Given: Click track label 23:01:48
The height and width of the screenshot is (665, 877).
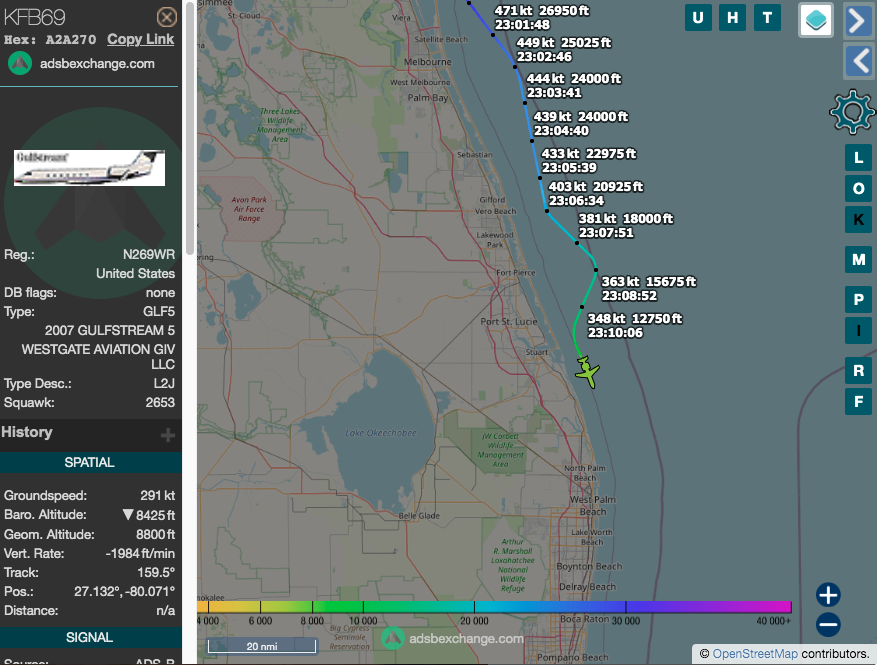Looking at the screenshot, I should click(x=522, y=25).
